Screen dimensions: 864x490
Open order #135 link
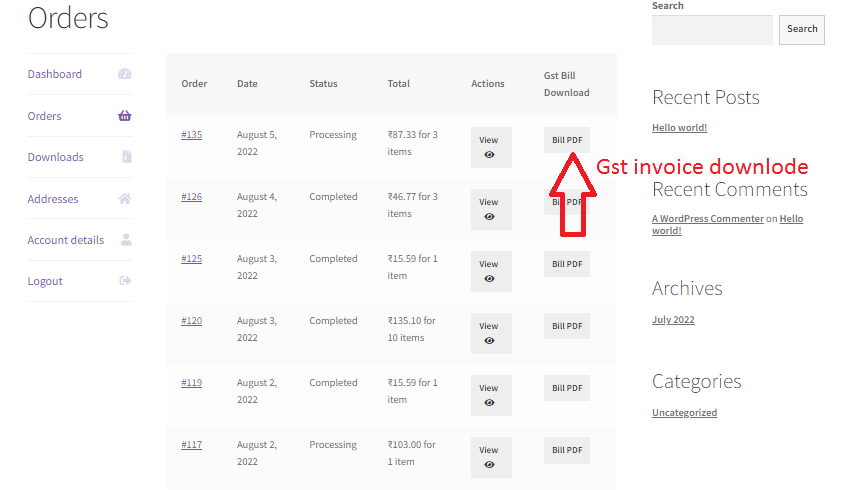tap(192, 134)
